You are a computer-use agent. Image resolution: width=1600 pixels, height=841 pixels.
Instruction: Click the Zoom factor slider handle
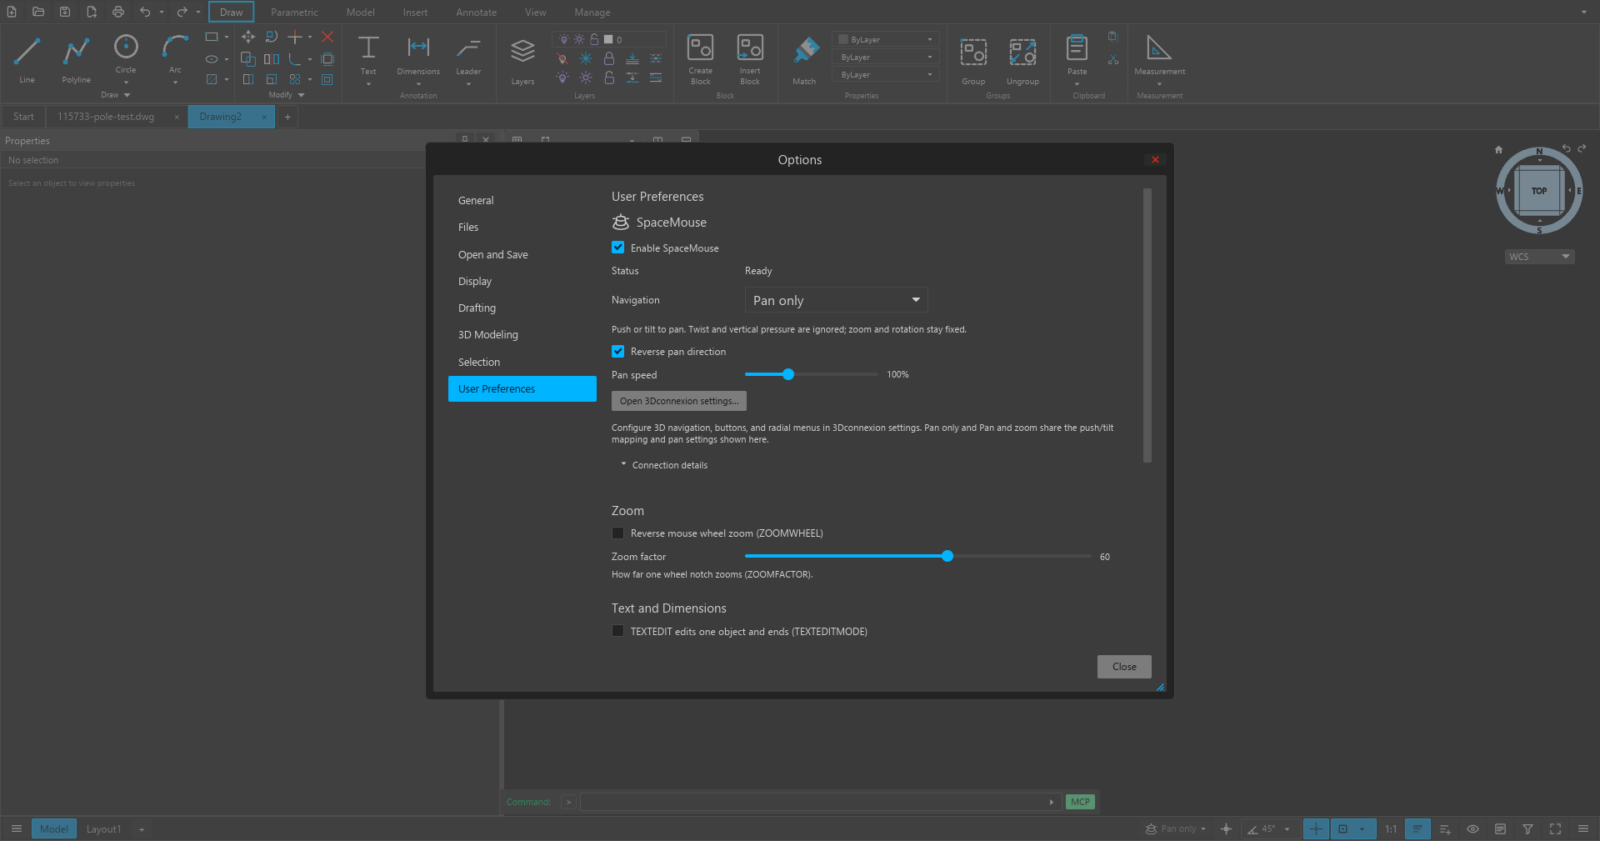click(x=947, y=556)
